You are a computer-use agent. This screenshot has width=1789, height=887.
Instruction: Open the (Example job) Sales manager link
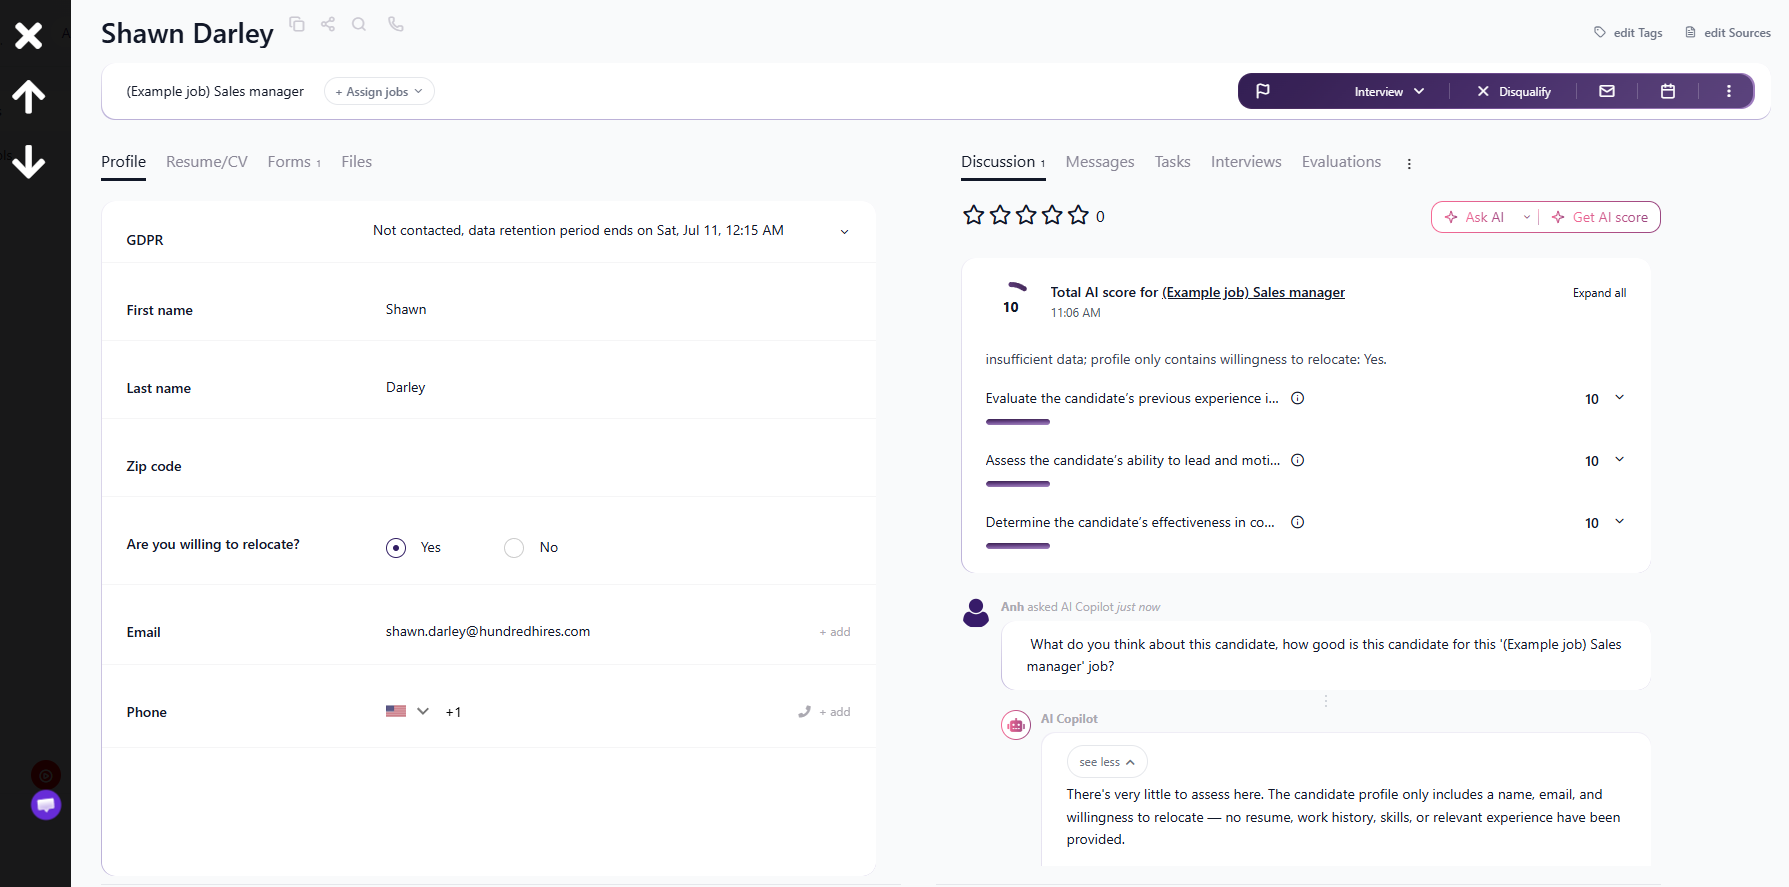click(1253, 293)
